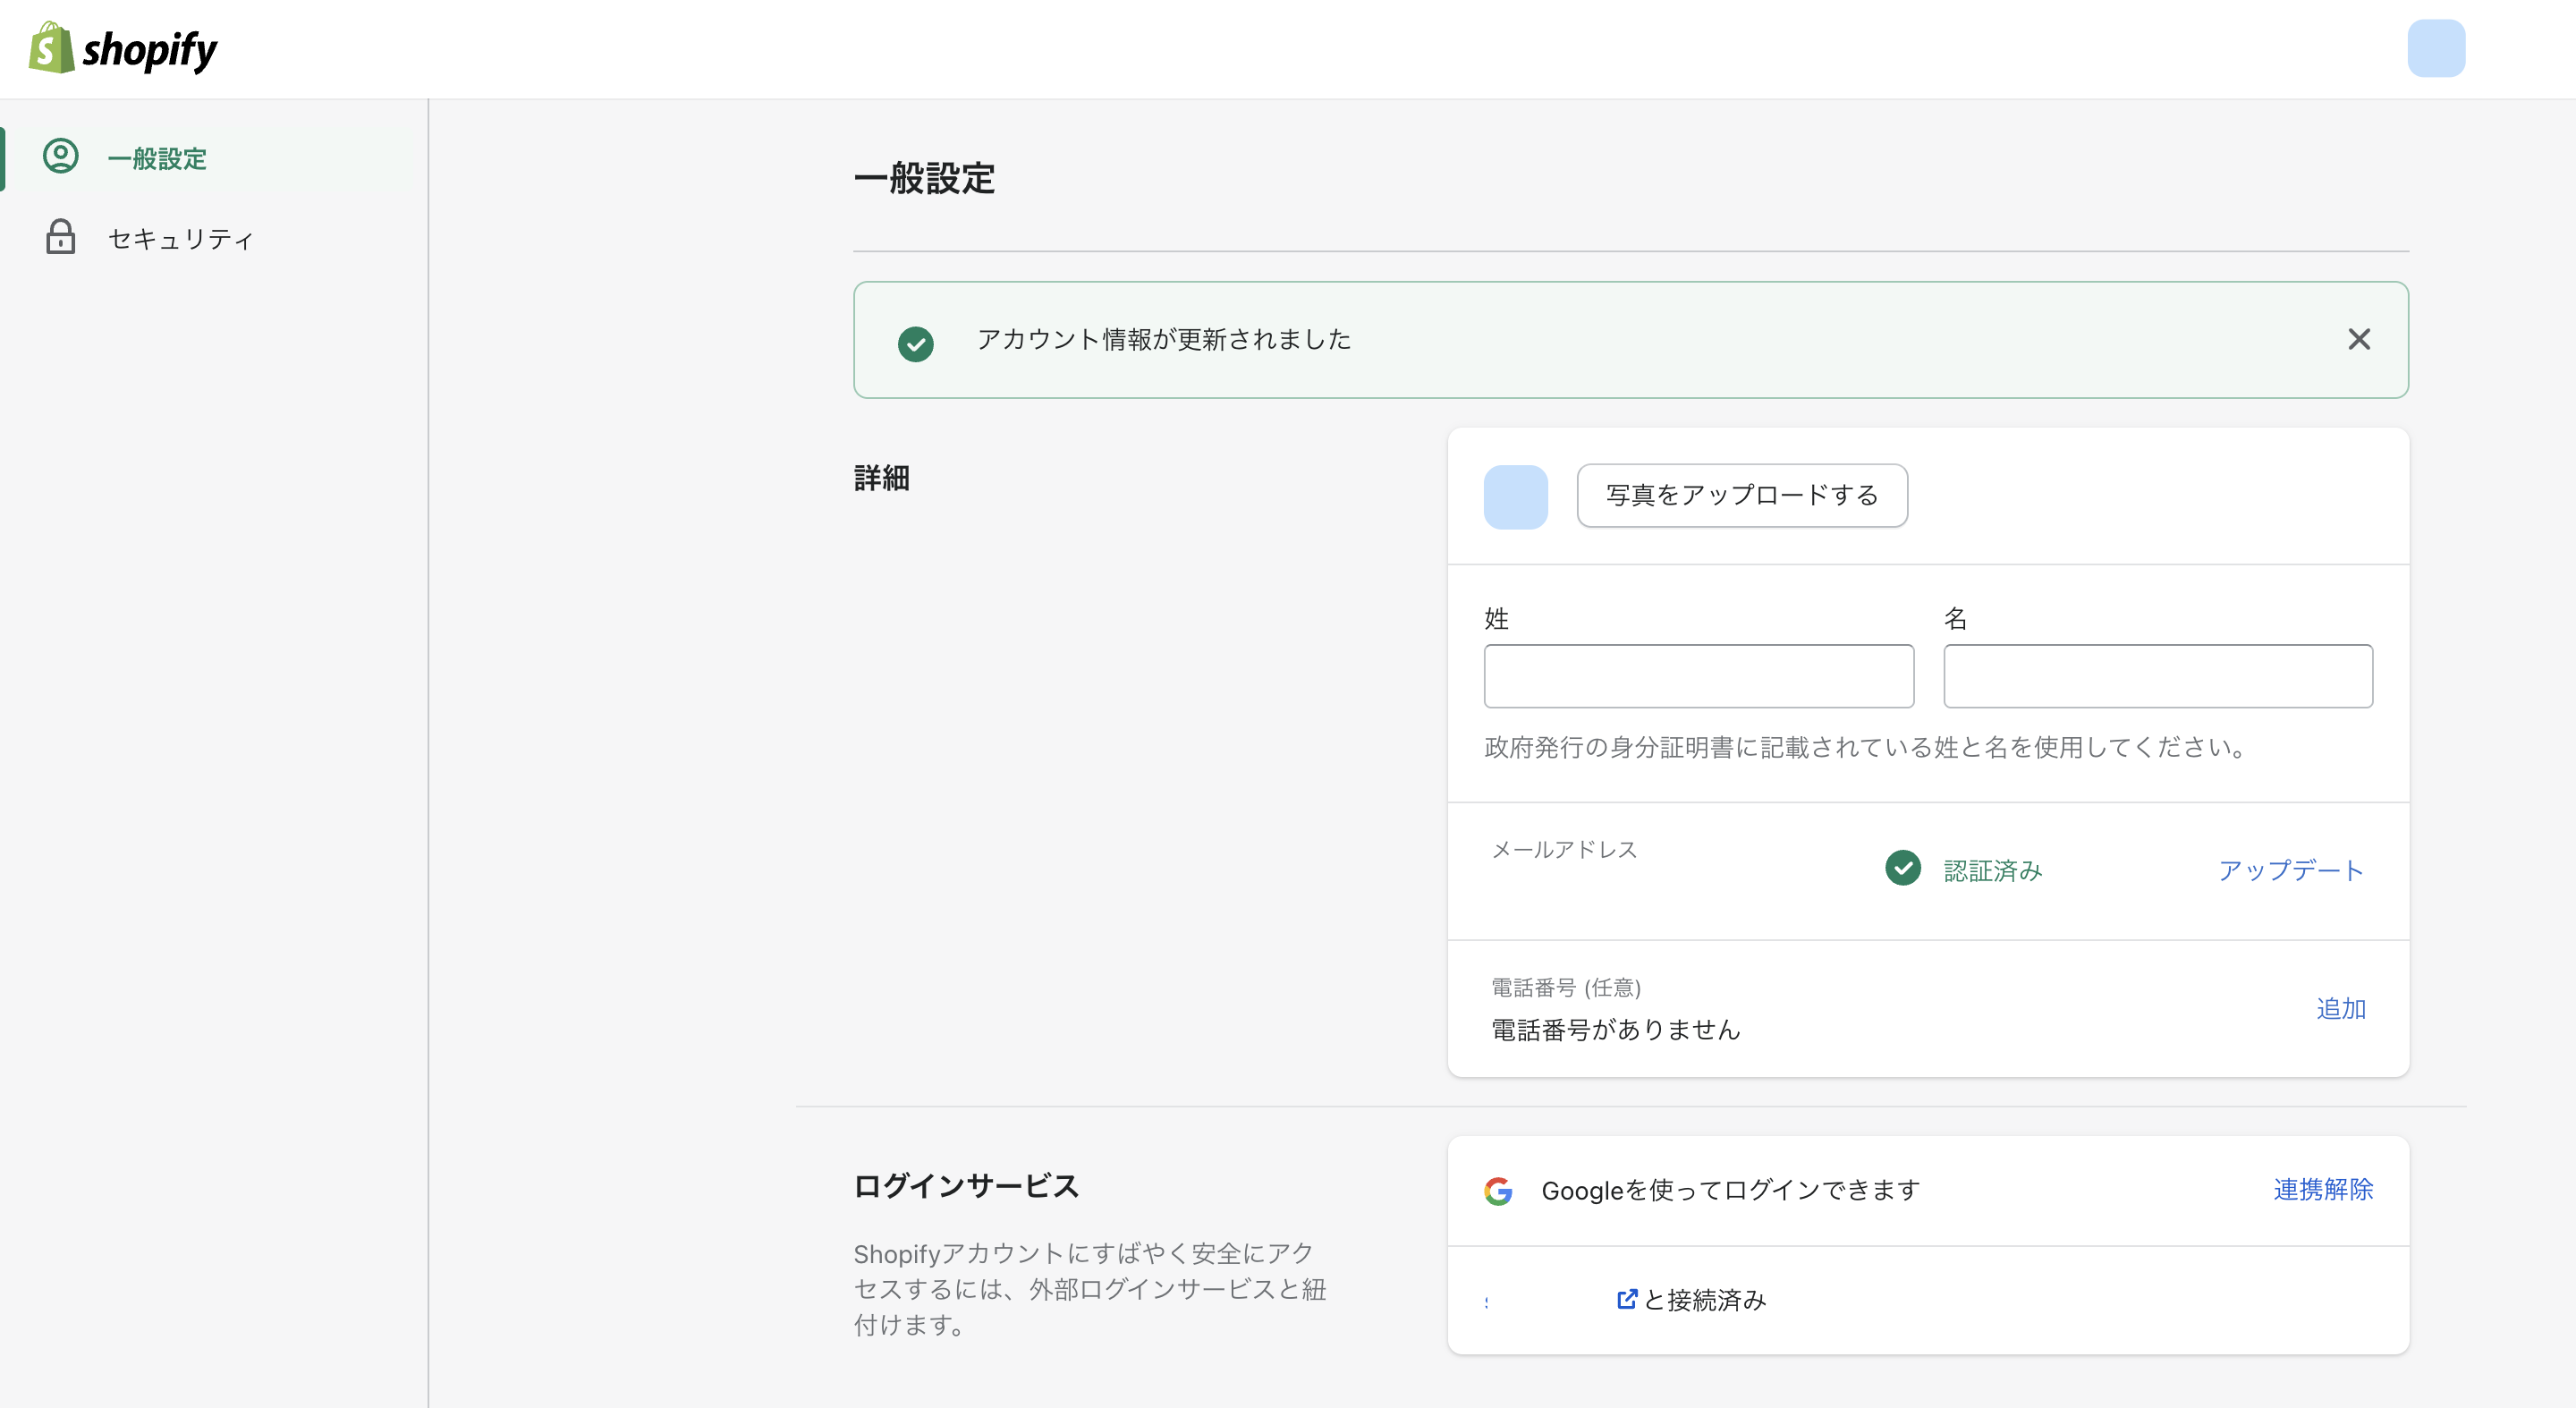Focus the 姓 (last name) input field
Screen dimensions: 2576x1408
(1698, 676)
